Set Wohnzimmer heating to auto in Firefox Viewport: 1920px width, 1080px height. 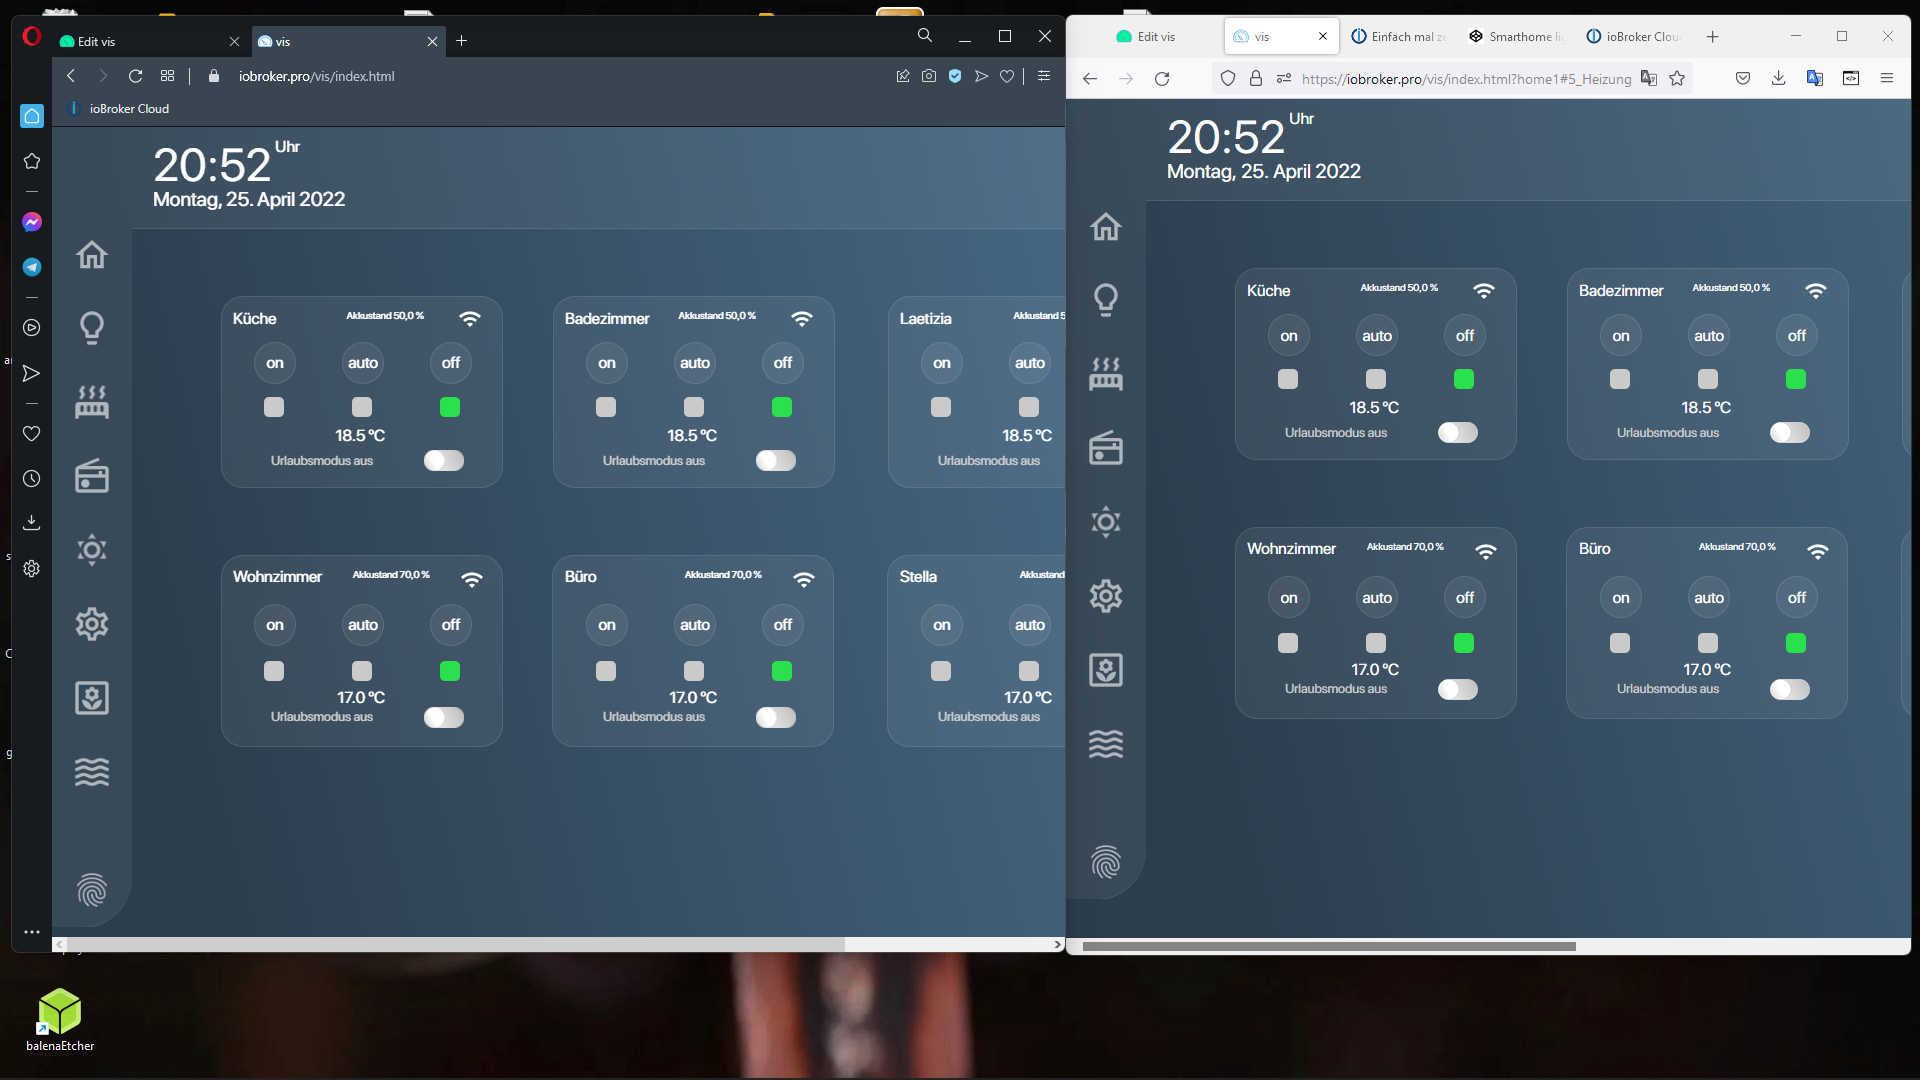[1377, 598]
